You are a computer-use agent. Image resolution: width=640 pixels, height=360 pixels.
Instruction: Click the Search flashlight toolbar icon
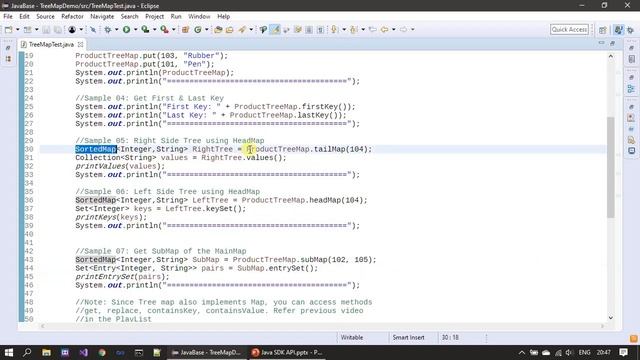tap(242, 30)
